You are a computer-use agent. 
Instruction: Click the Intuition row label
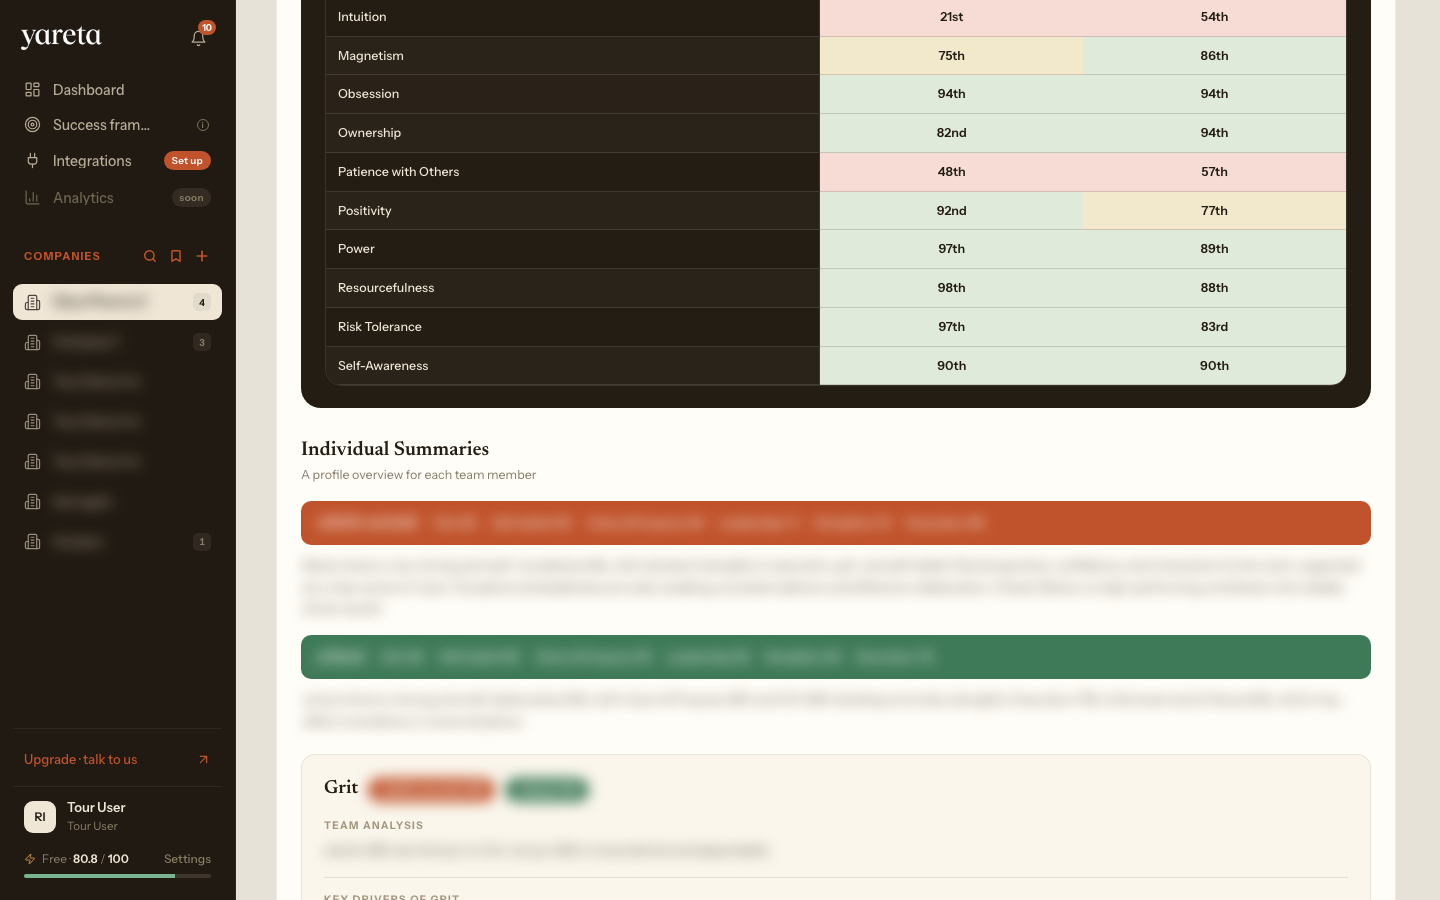point(362,17)
